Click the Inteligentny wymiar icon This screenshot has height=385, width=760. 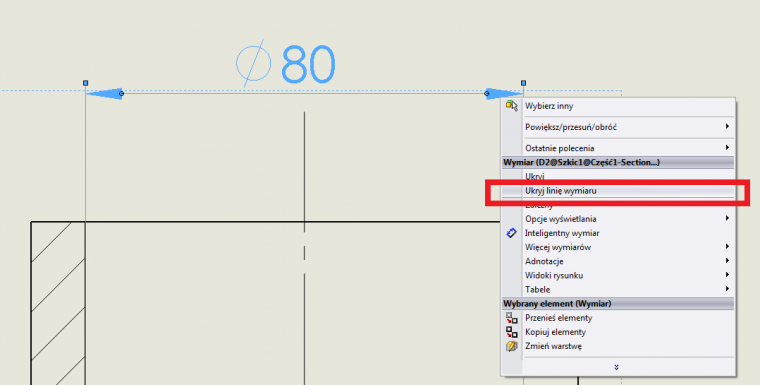click(511, 233)
